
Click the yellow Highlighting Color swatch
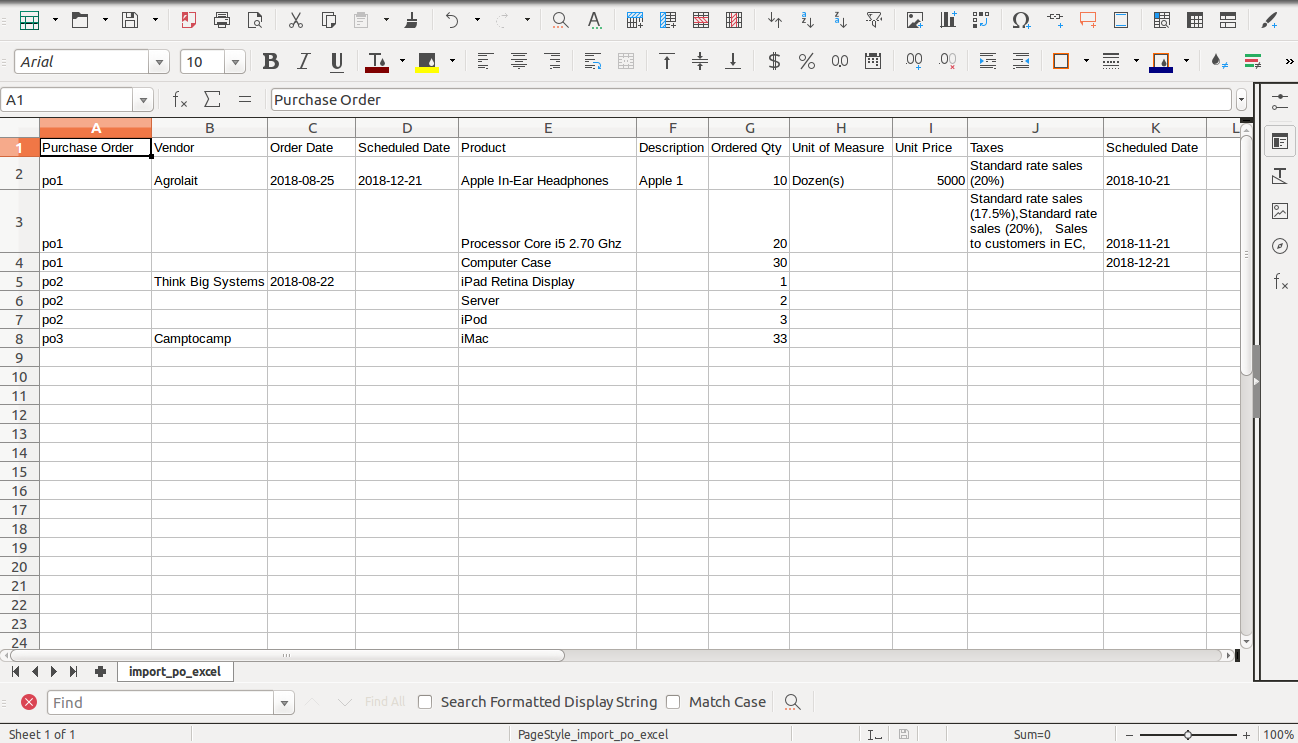tap(428, 62)
